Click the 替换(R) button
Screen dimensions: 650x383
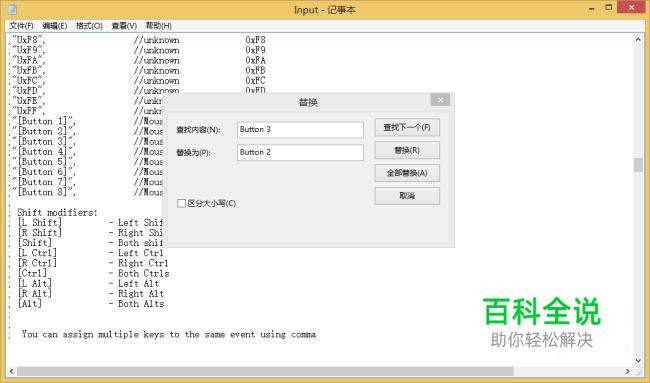(407, 150)
